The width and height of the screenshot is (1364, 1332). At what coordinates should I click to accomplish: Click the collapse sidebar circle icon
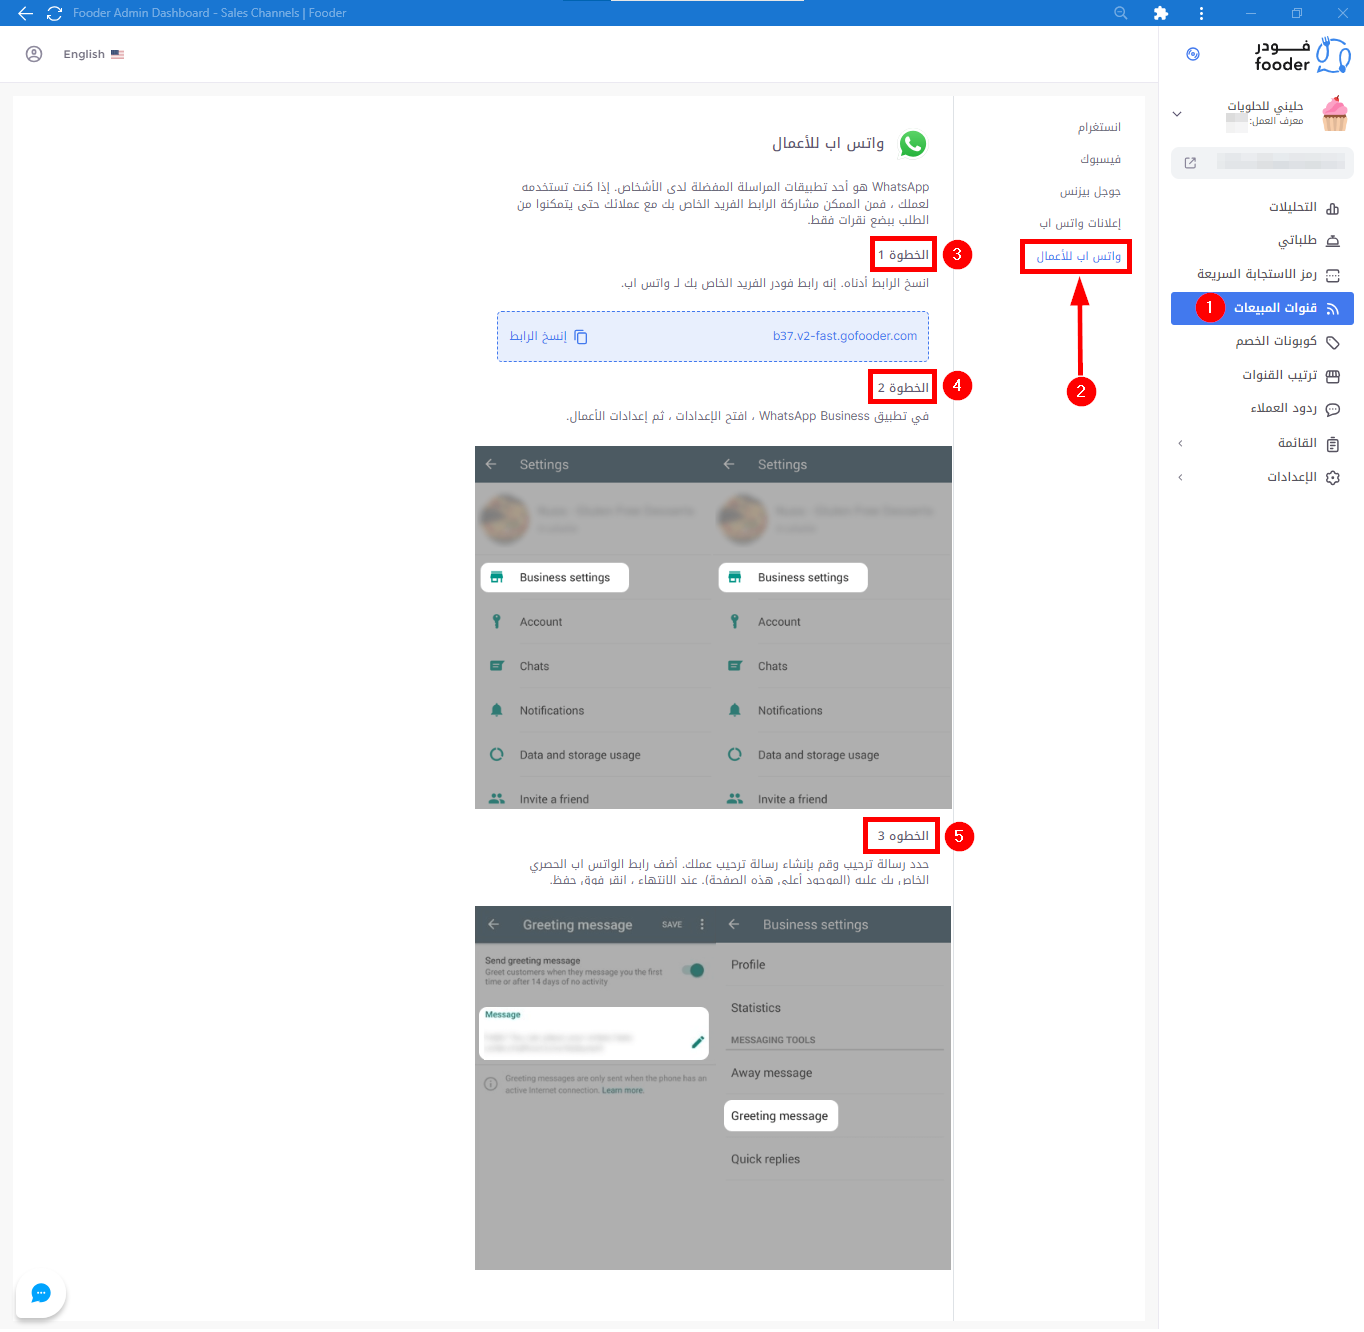[1192, 54]
